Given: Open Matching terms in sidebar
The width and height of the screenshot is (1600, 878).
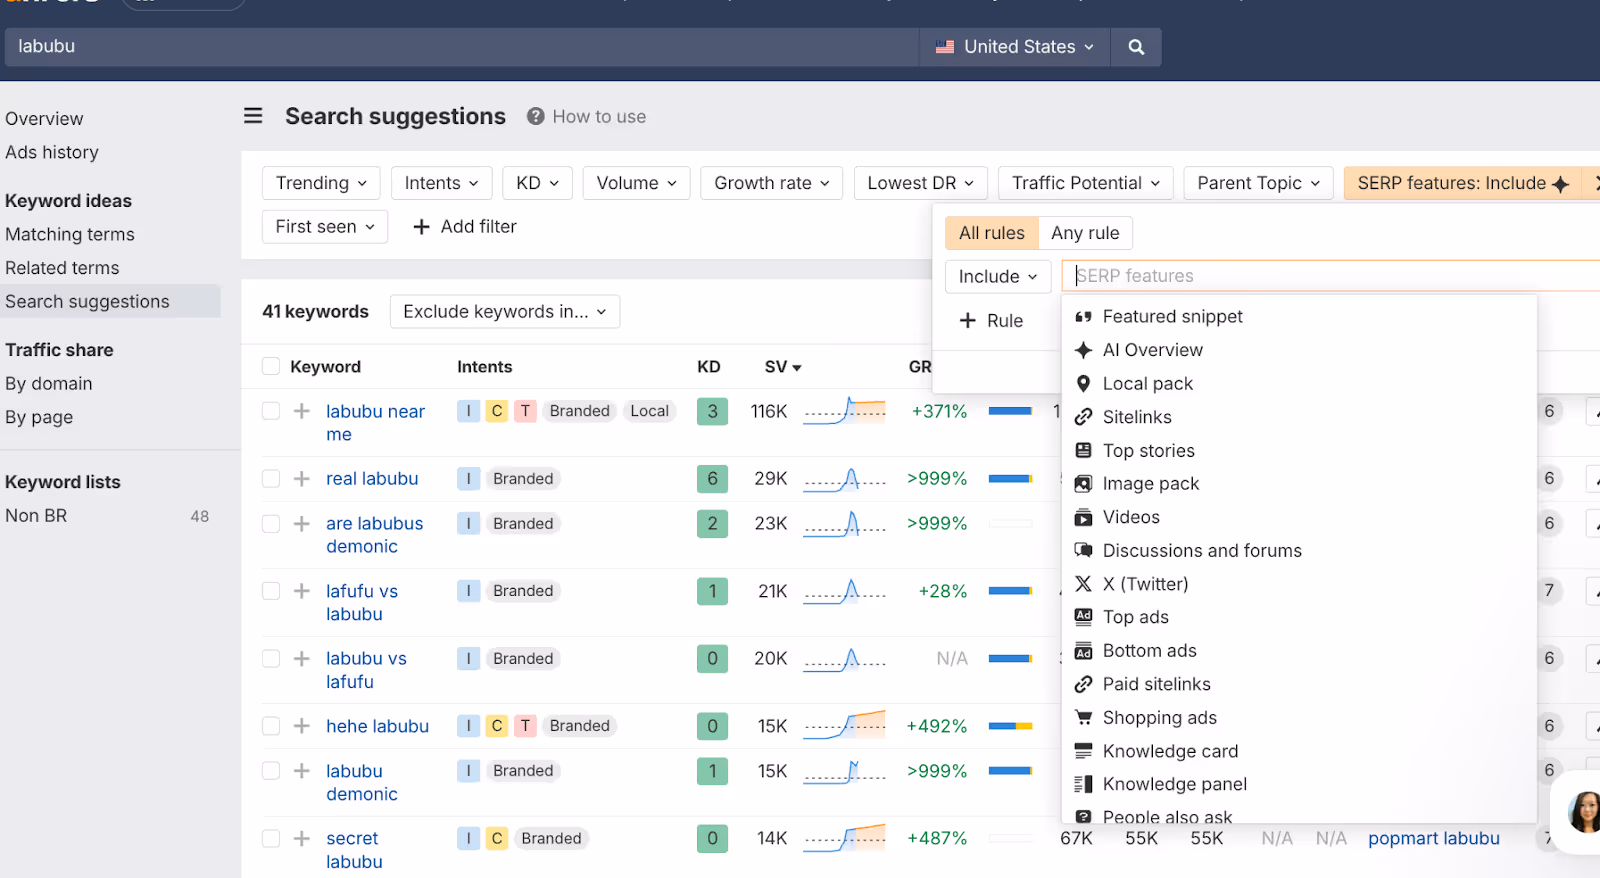Looking at the screenshot, I should click(70, 234).
